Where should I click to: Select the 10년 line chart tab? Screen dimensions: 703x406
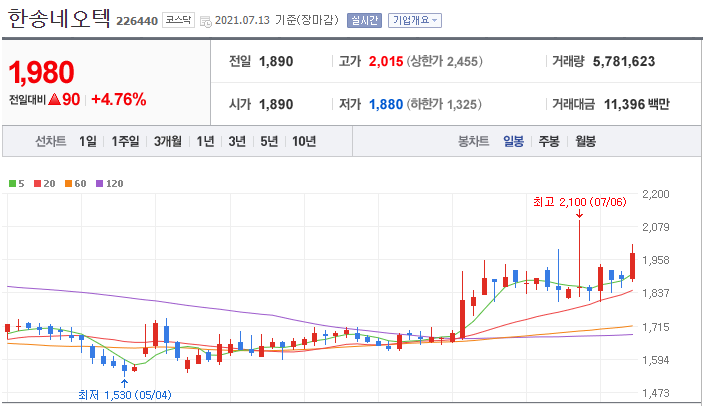pos(304,142)
